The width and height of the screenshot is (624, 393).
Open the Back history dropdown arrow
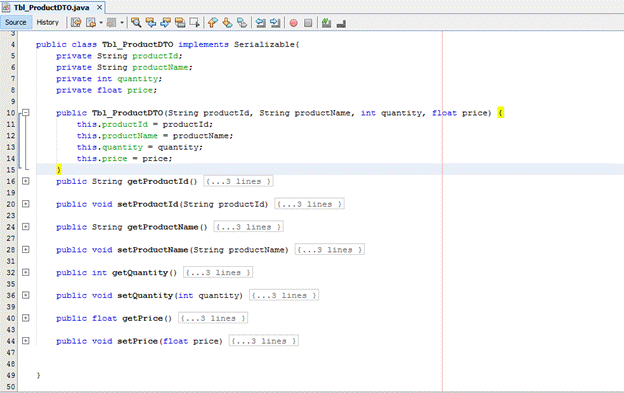click(x=101, y=23)
